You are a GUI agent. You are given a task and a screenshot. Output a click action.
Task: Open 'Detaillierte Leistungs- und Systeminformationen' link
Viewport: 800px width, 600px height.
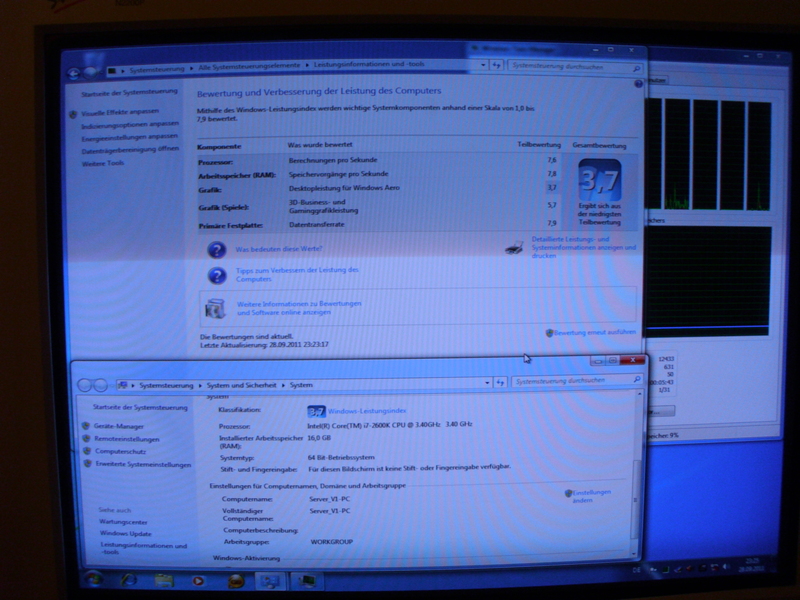584,247
